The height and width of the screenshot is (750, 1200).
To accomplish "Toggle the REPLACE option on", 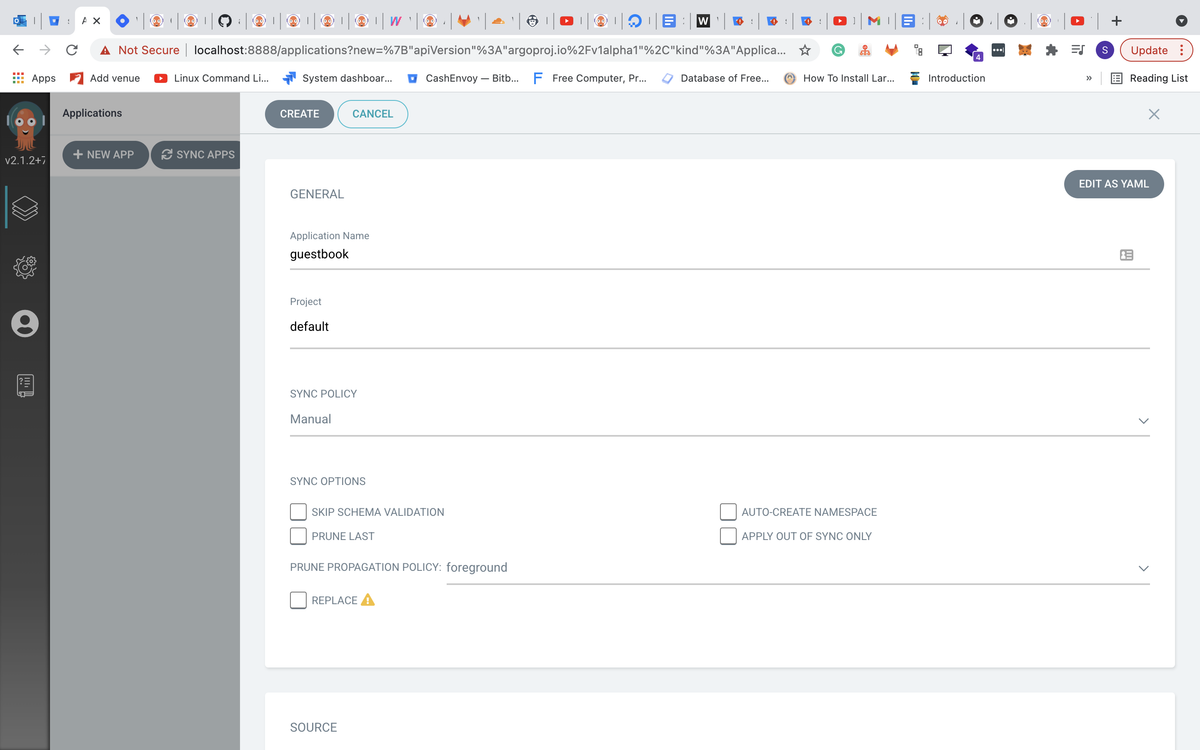I will click(x=298, y=599).
